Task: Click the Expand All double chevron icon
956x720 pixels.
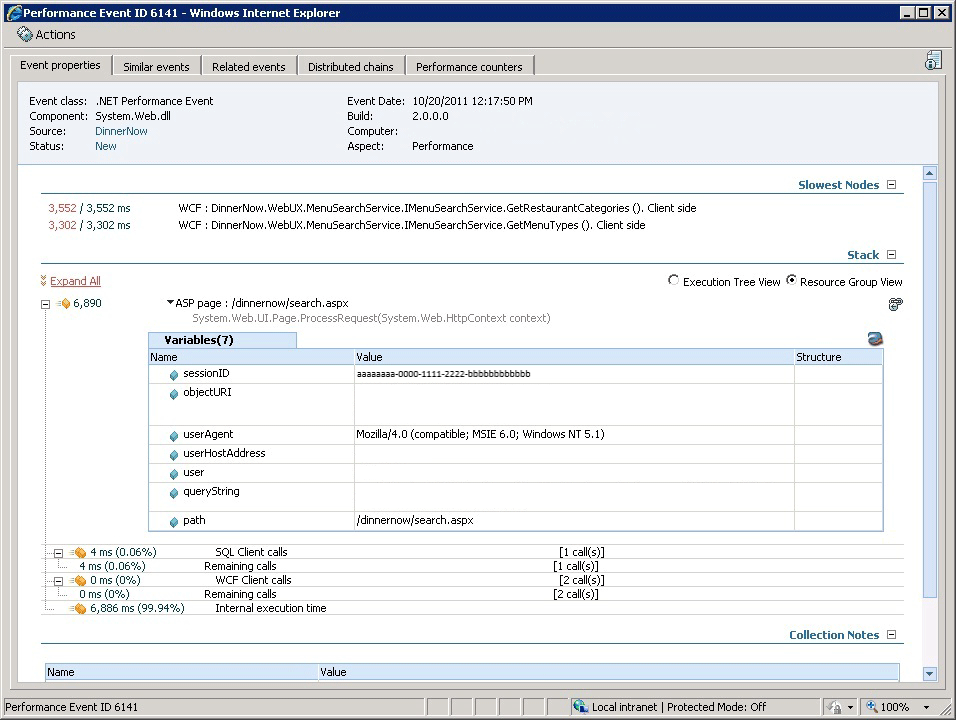Action: (x=43, y=280)
